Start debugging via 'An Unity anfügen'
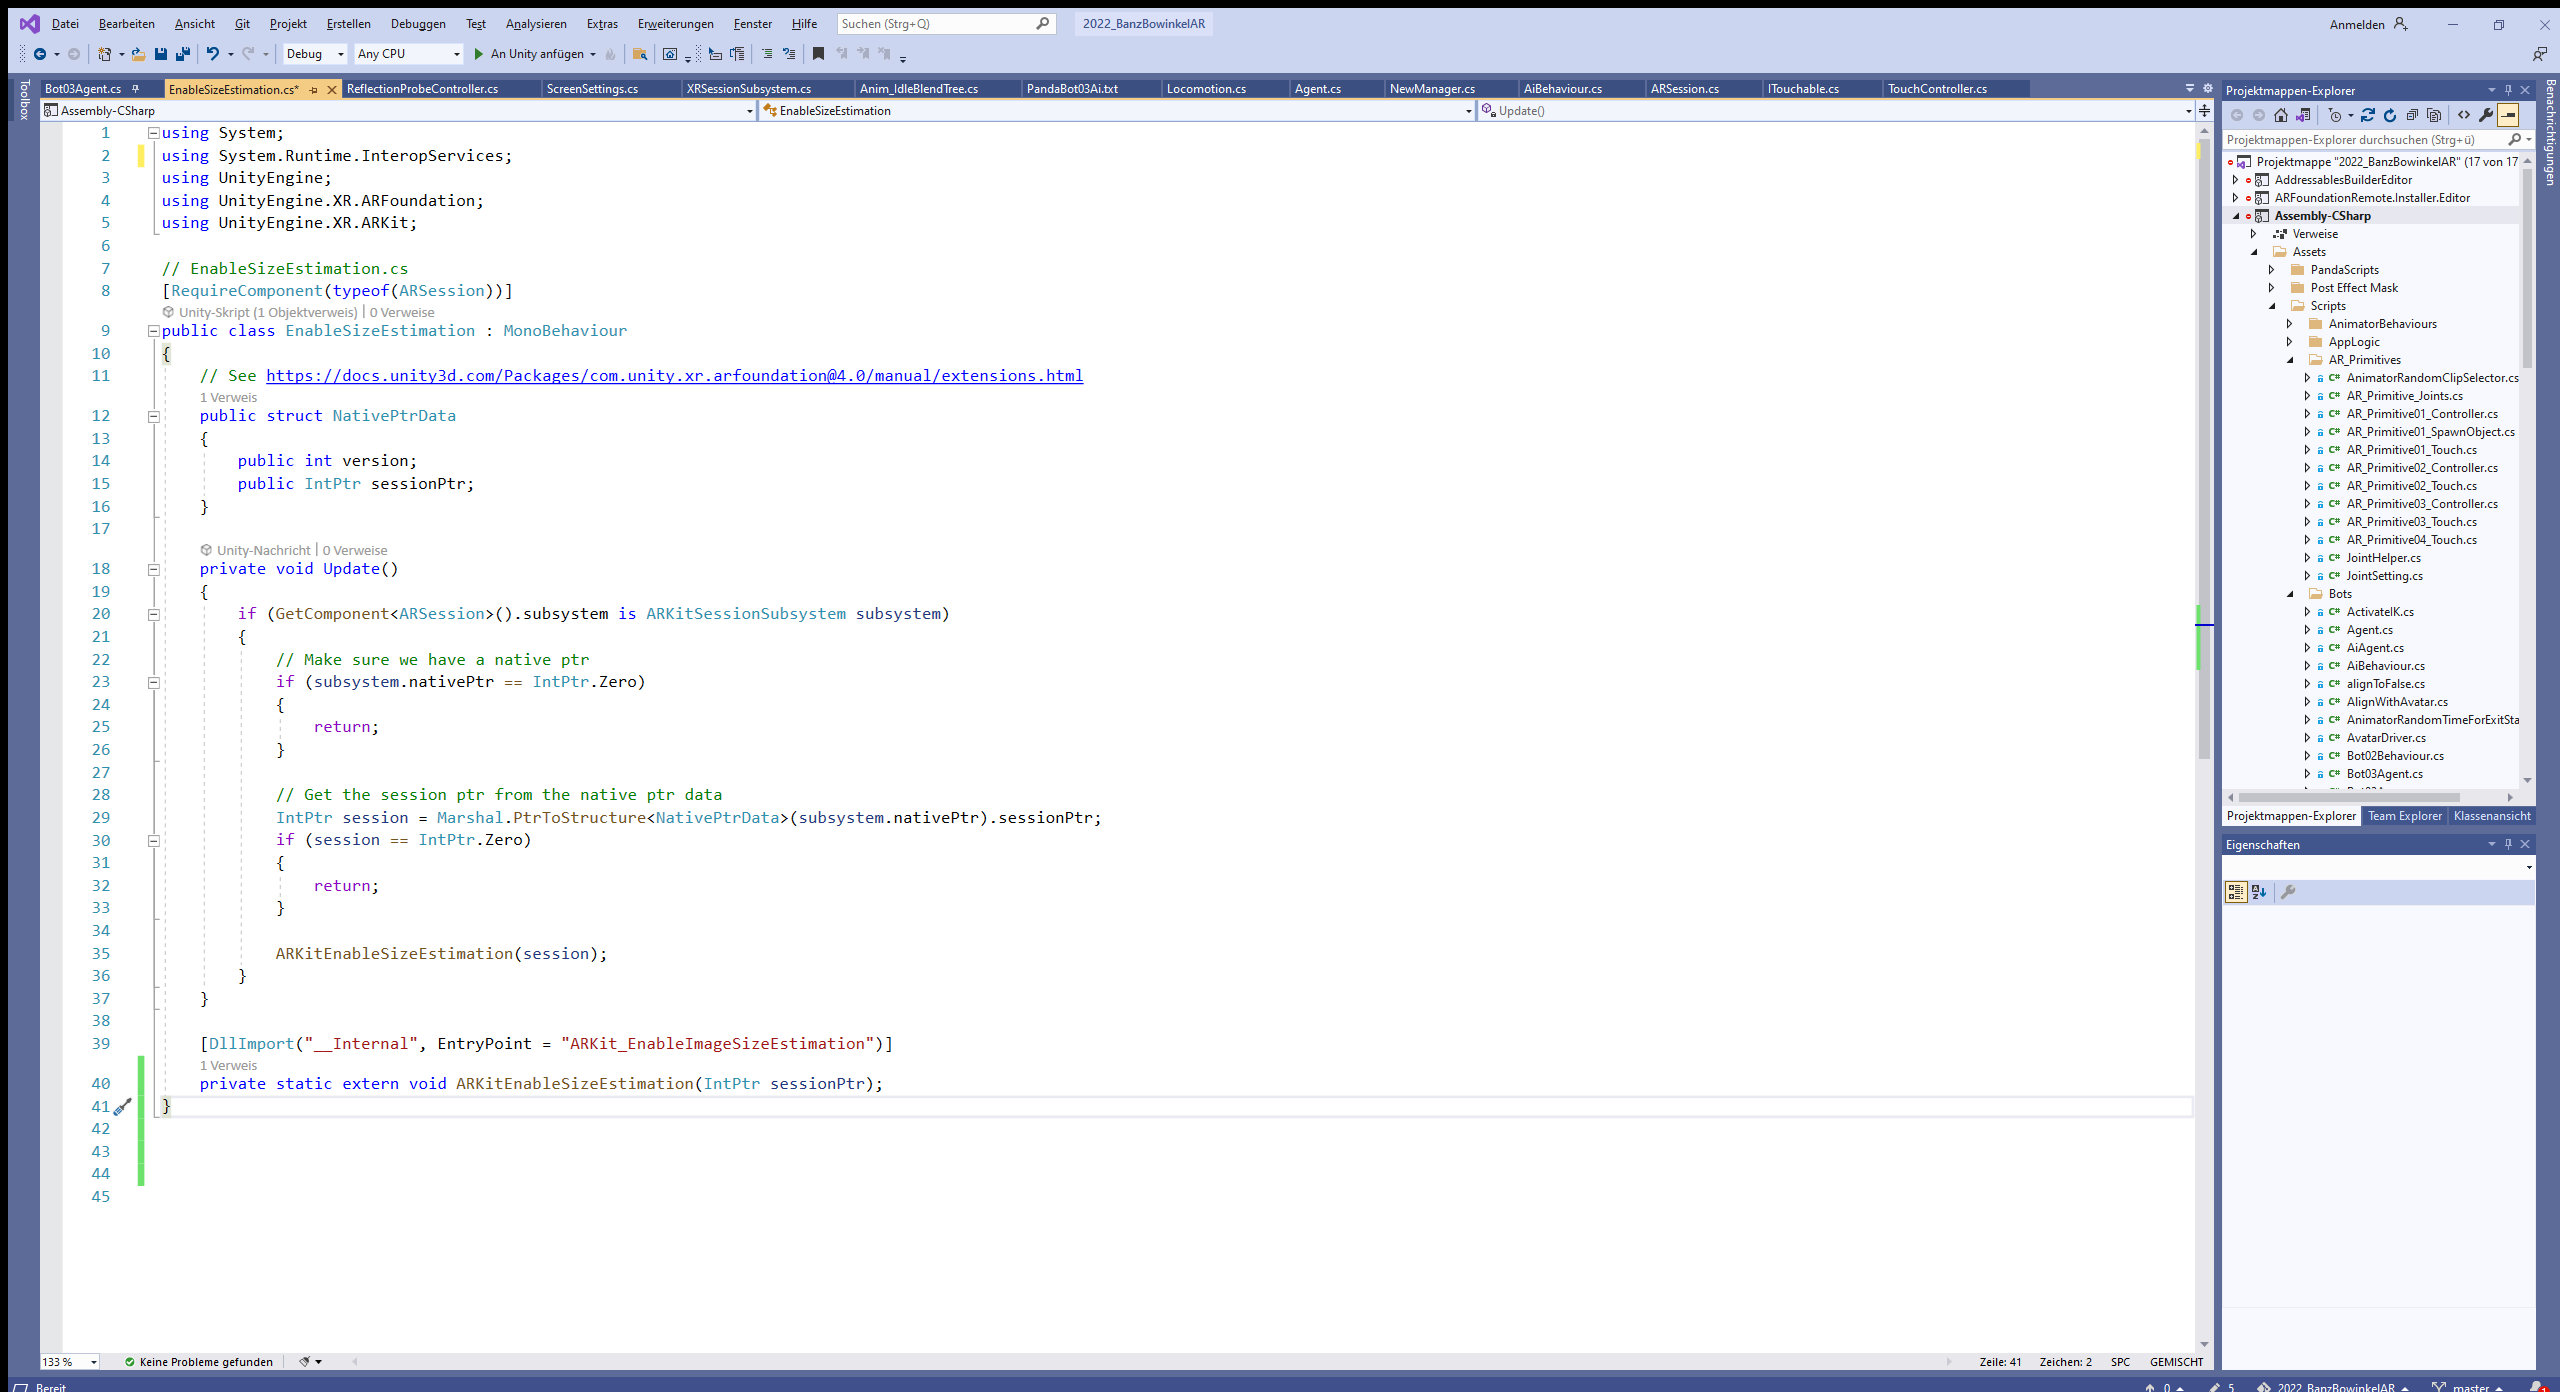 pos(536,54)
